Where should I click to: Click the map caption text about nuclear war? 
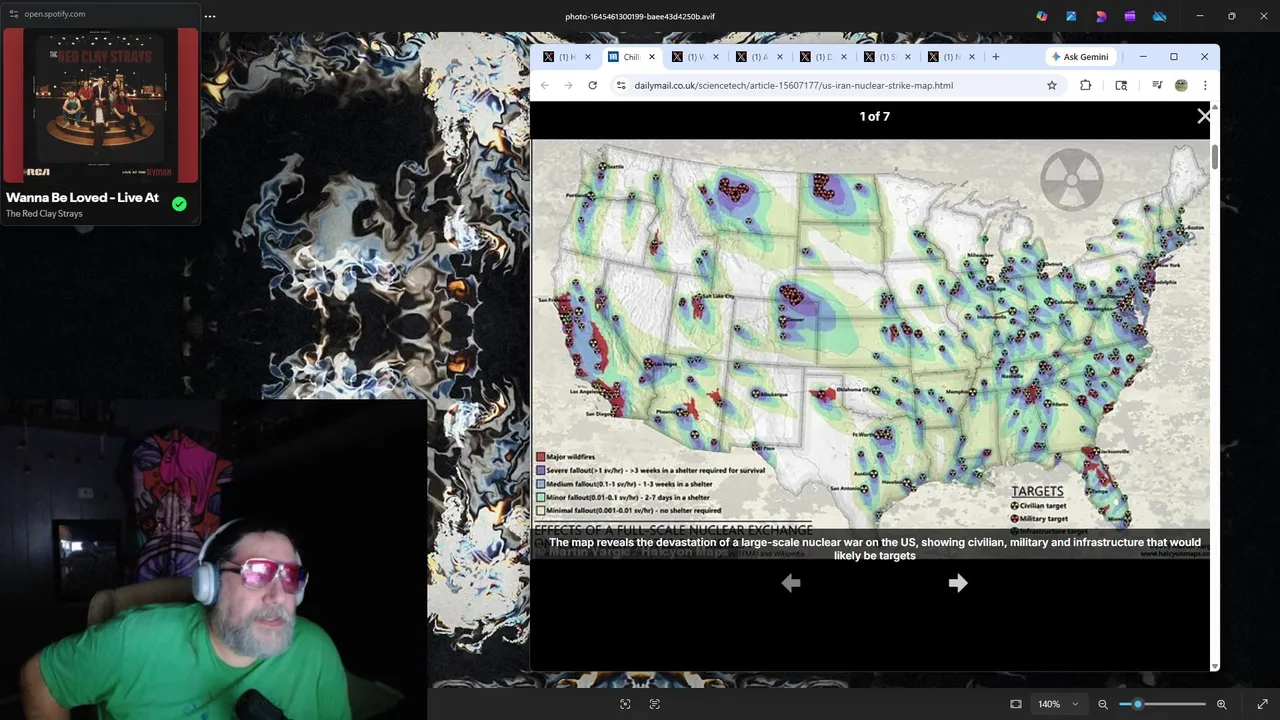(x=874, y=549)
